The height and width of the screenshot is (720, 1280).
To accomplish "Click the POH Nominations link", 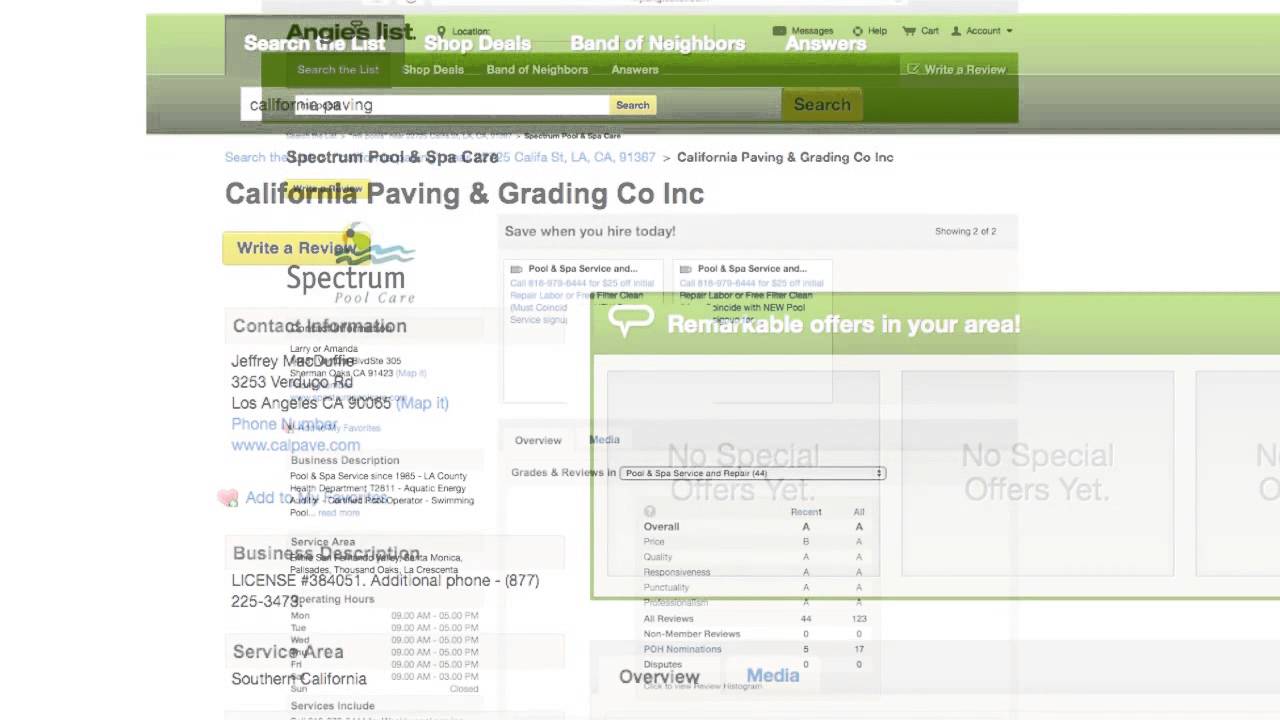I will (x=682, y=649).
